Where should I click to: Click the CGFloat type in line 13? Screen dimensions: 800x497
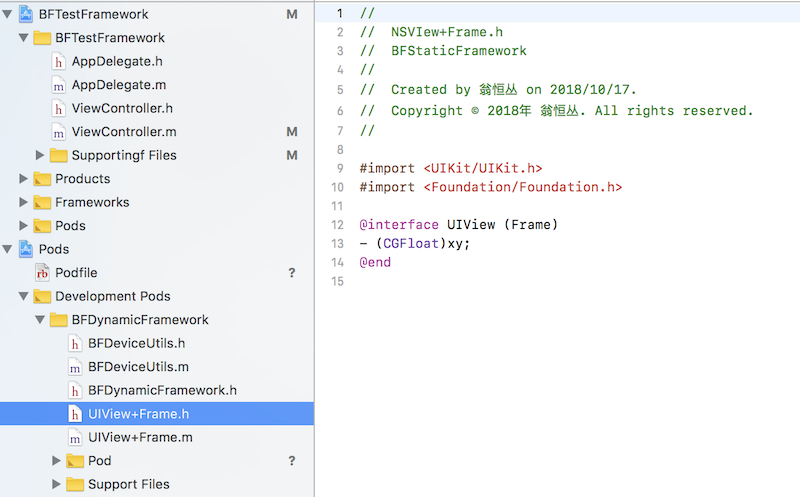(x=411, y=243)
